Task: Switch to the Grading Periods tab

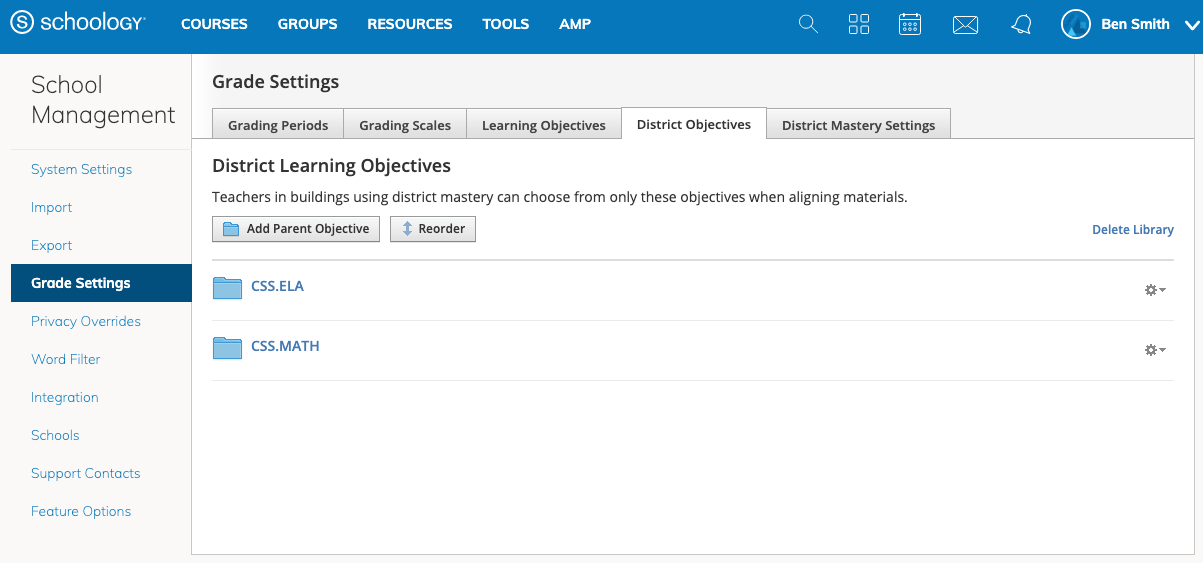Action: point(278,125)
